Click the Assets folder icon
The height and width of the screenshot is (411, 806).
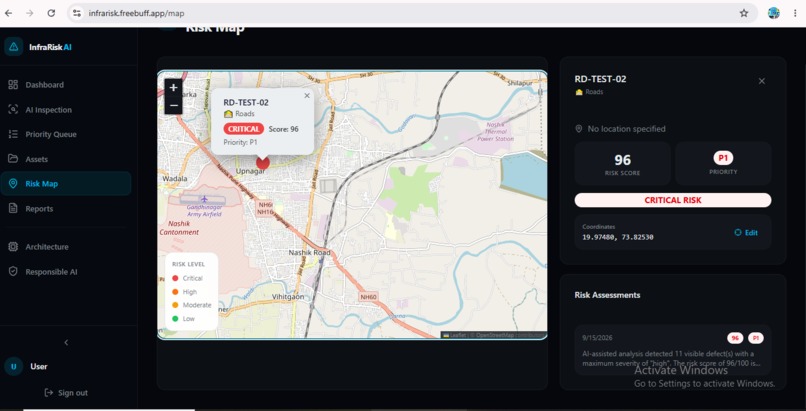[x=13, y=159]
